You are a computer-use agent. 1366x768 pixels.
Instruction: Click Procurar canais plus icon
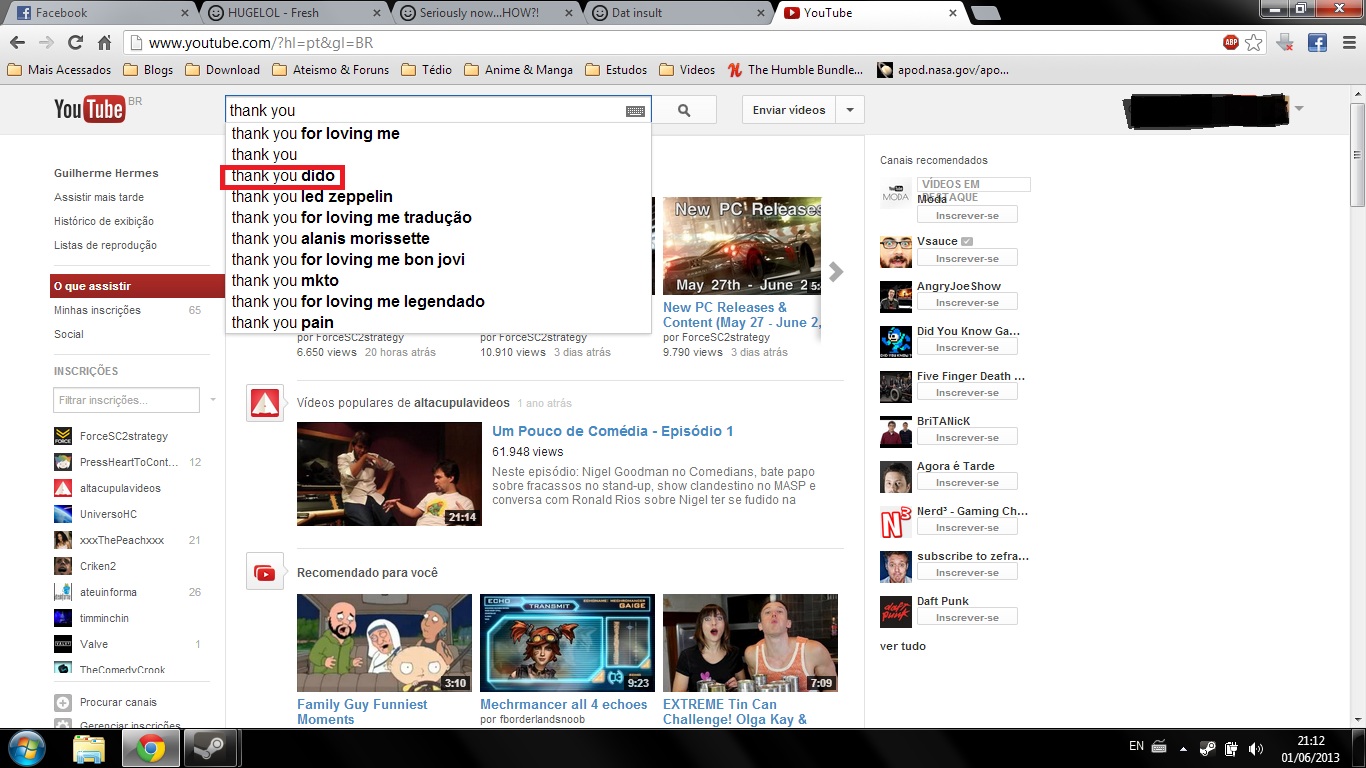point(63,702)
